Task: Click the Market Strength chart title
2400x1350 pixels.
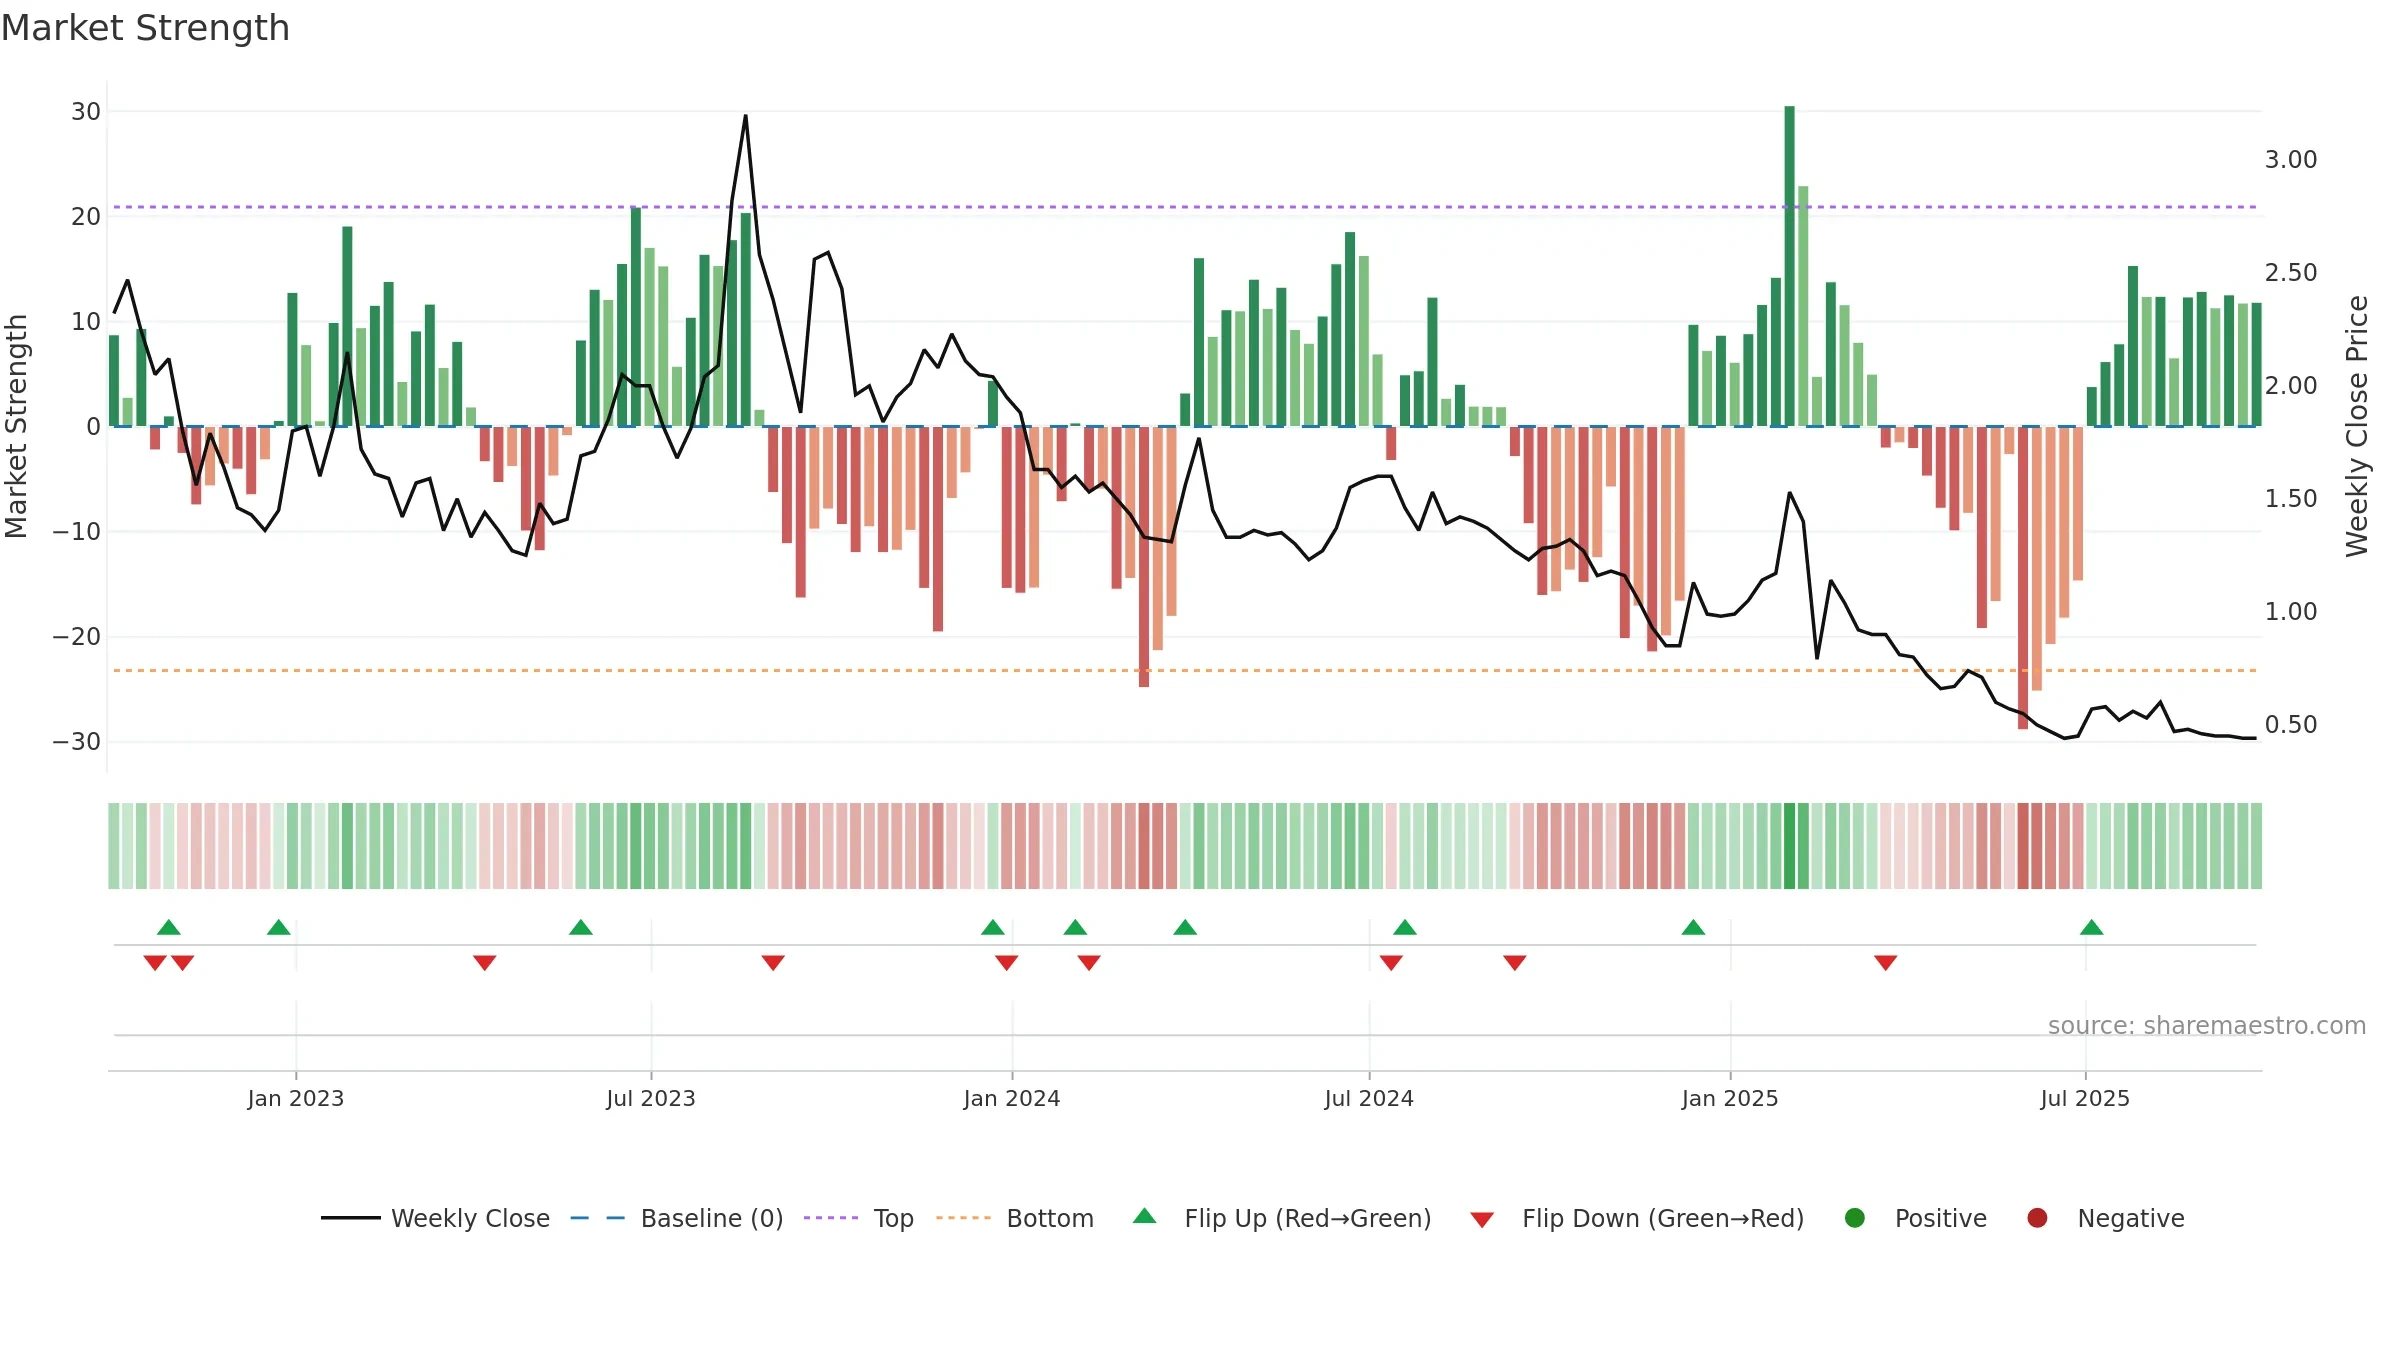Action: pyautogui.click(x=146, y=28)
